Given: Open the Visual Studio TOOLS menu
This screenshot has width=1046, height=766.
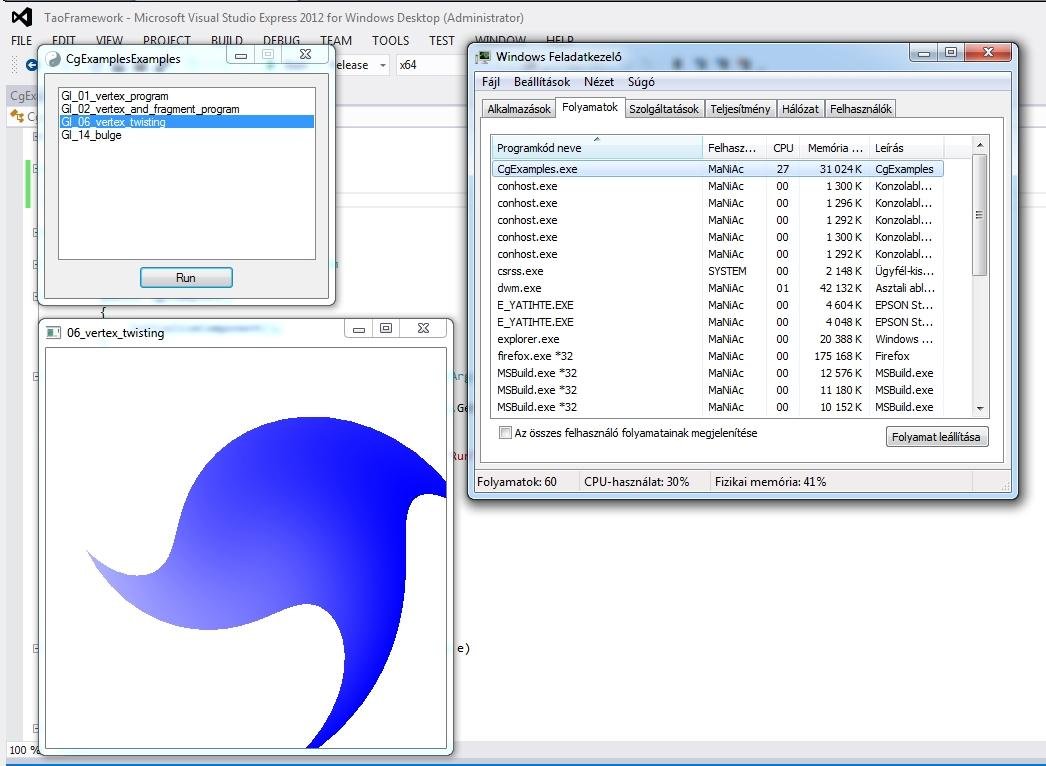Looking at the screenshot, I should pyautogui.click(x=390, y=41).
